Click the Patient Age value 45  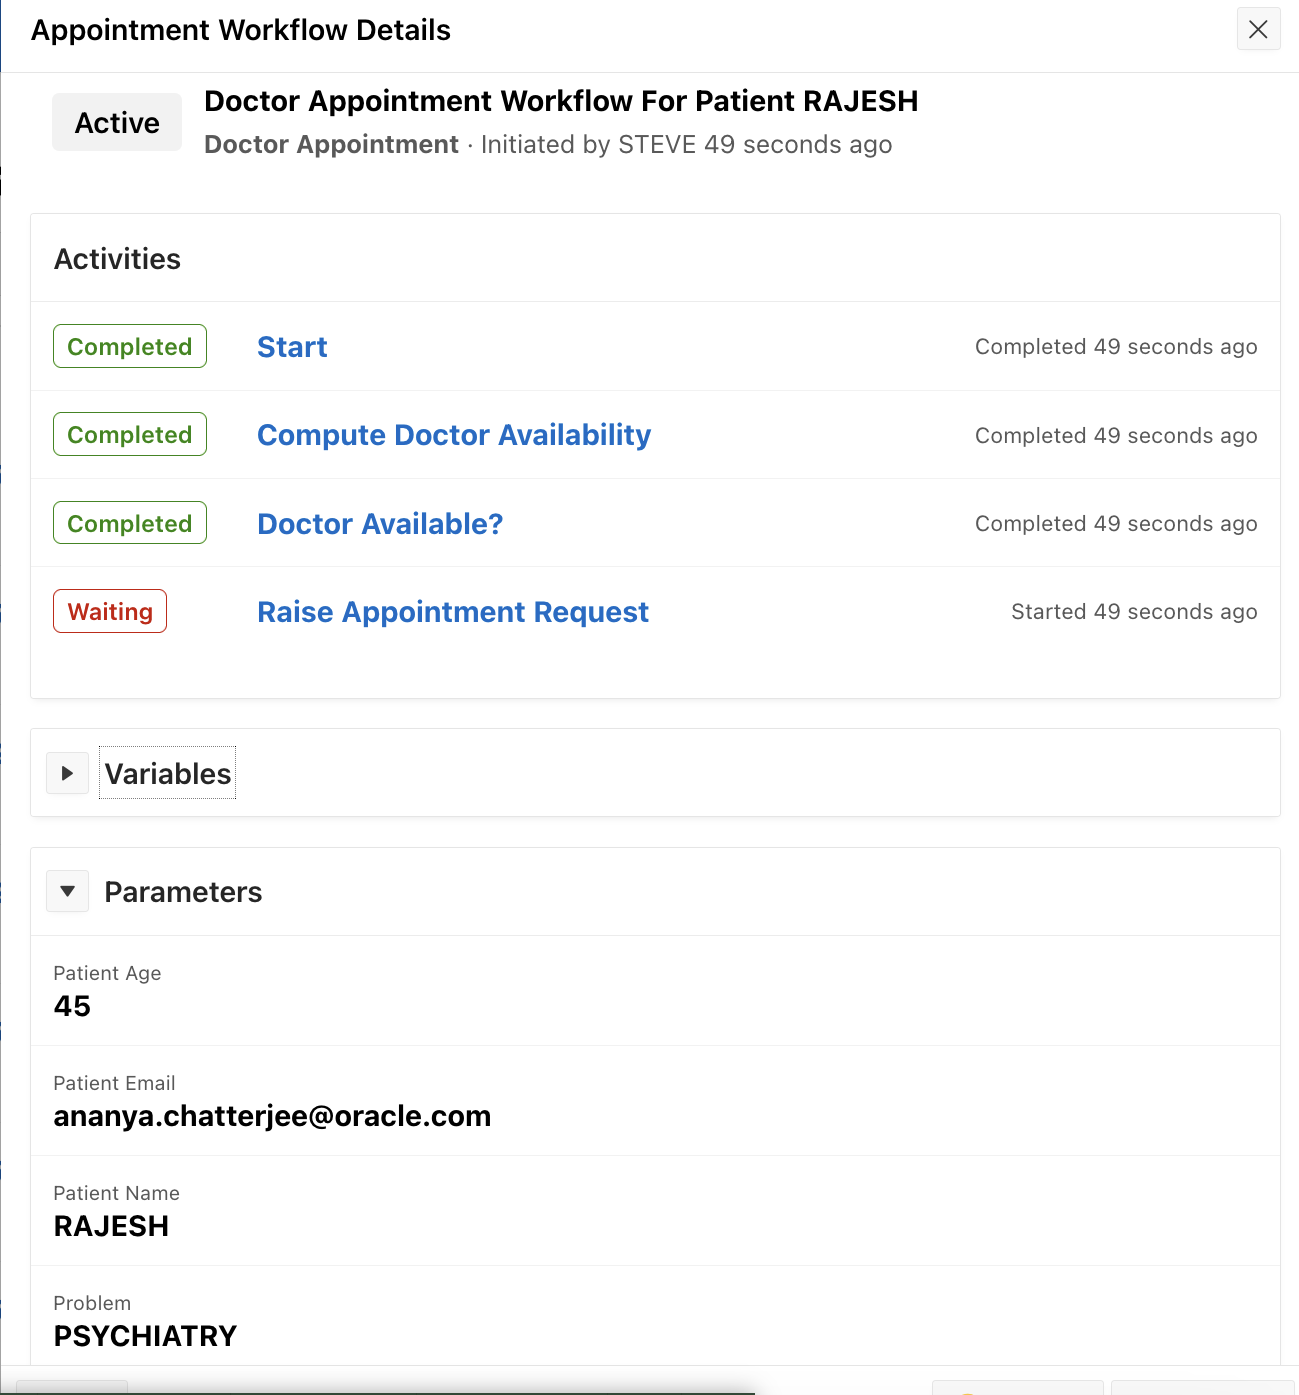click(72, 1006)
